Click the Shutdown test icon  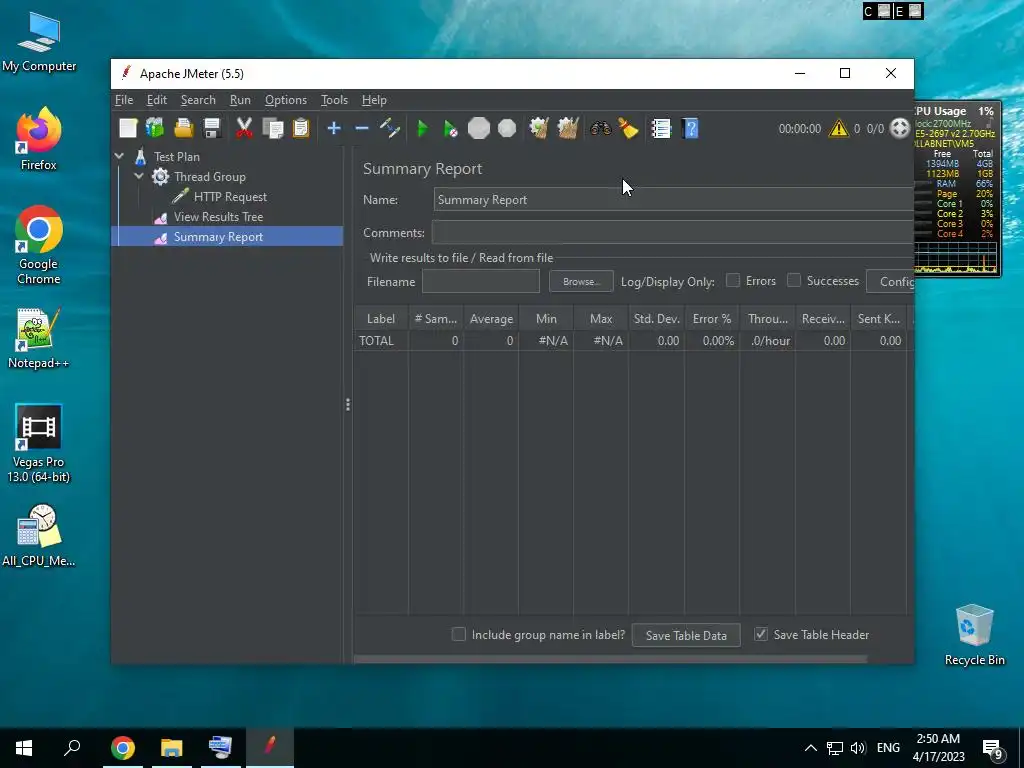click(507, 128)
